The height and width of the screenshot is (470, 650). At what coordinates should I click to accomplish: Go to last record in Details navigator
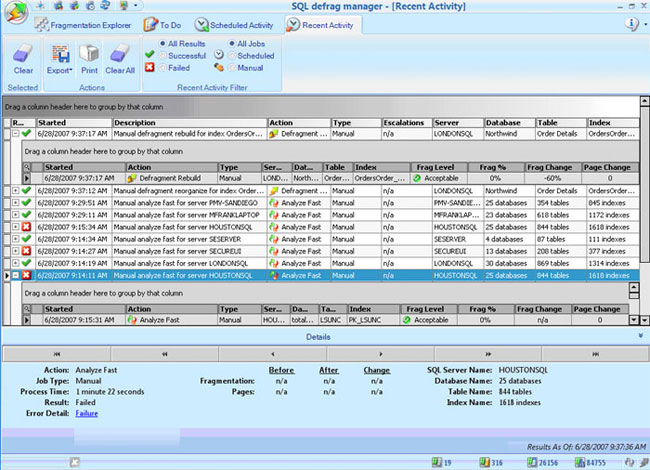pyautogui.click(x=595, y=354)
